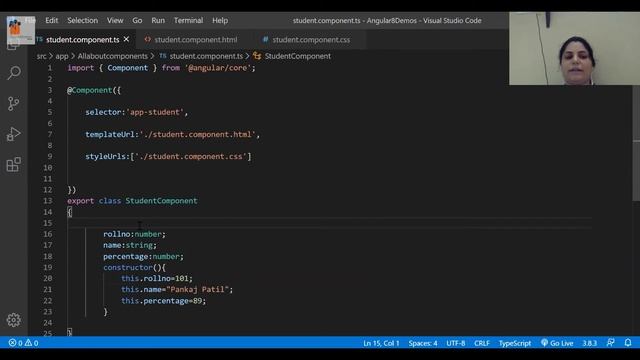Click 'percentage:number;' declaration on line 18

pos(143,256)
